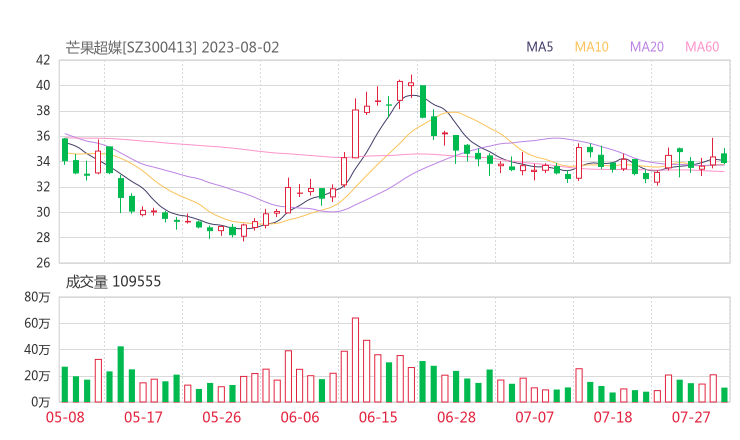740x440 pixels.
Task: Click the 38 price axis label
Action: pos(43,111)
